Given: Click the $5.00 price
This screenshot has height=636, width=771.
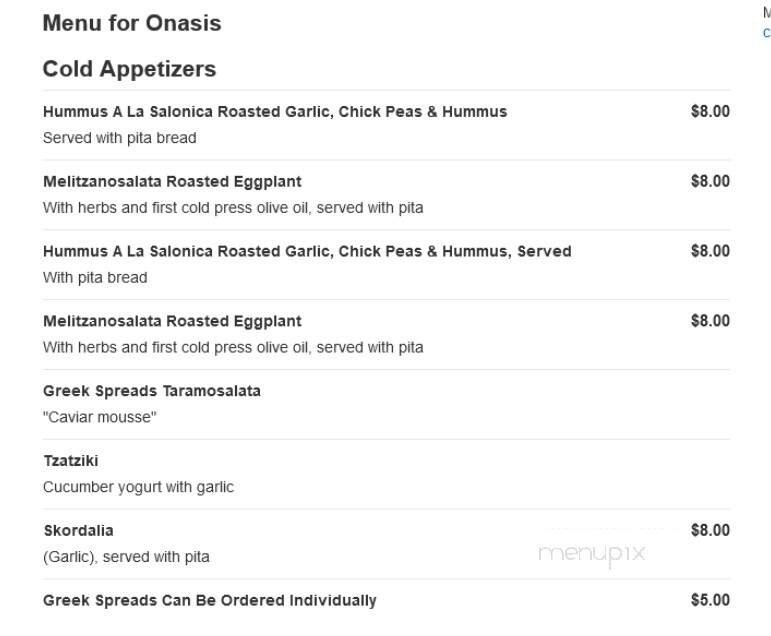Looking at the screenshot, I should [x=710, y=601].
